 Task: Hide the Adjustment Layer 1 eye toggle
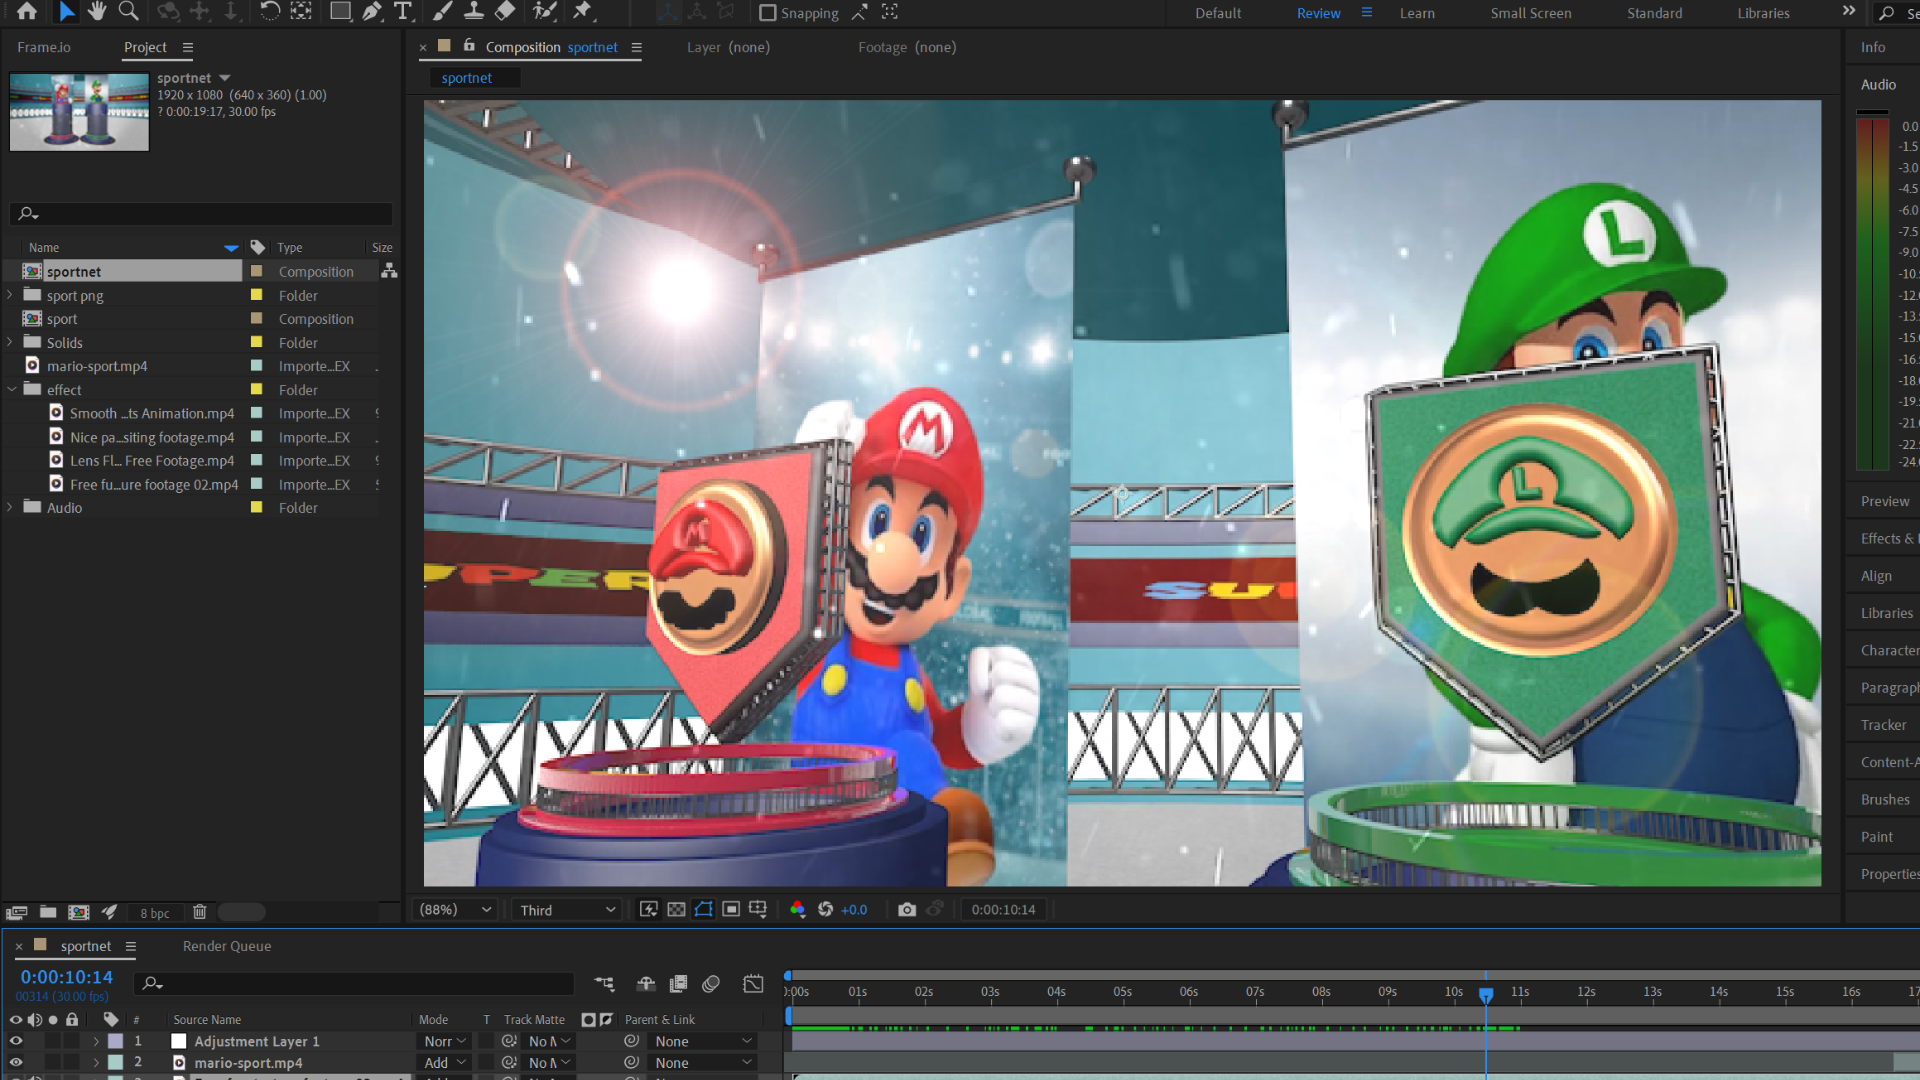coord(16,1041)
